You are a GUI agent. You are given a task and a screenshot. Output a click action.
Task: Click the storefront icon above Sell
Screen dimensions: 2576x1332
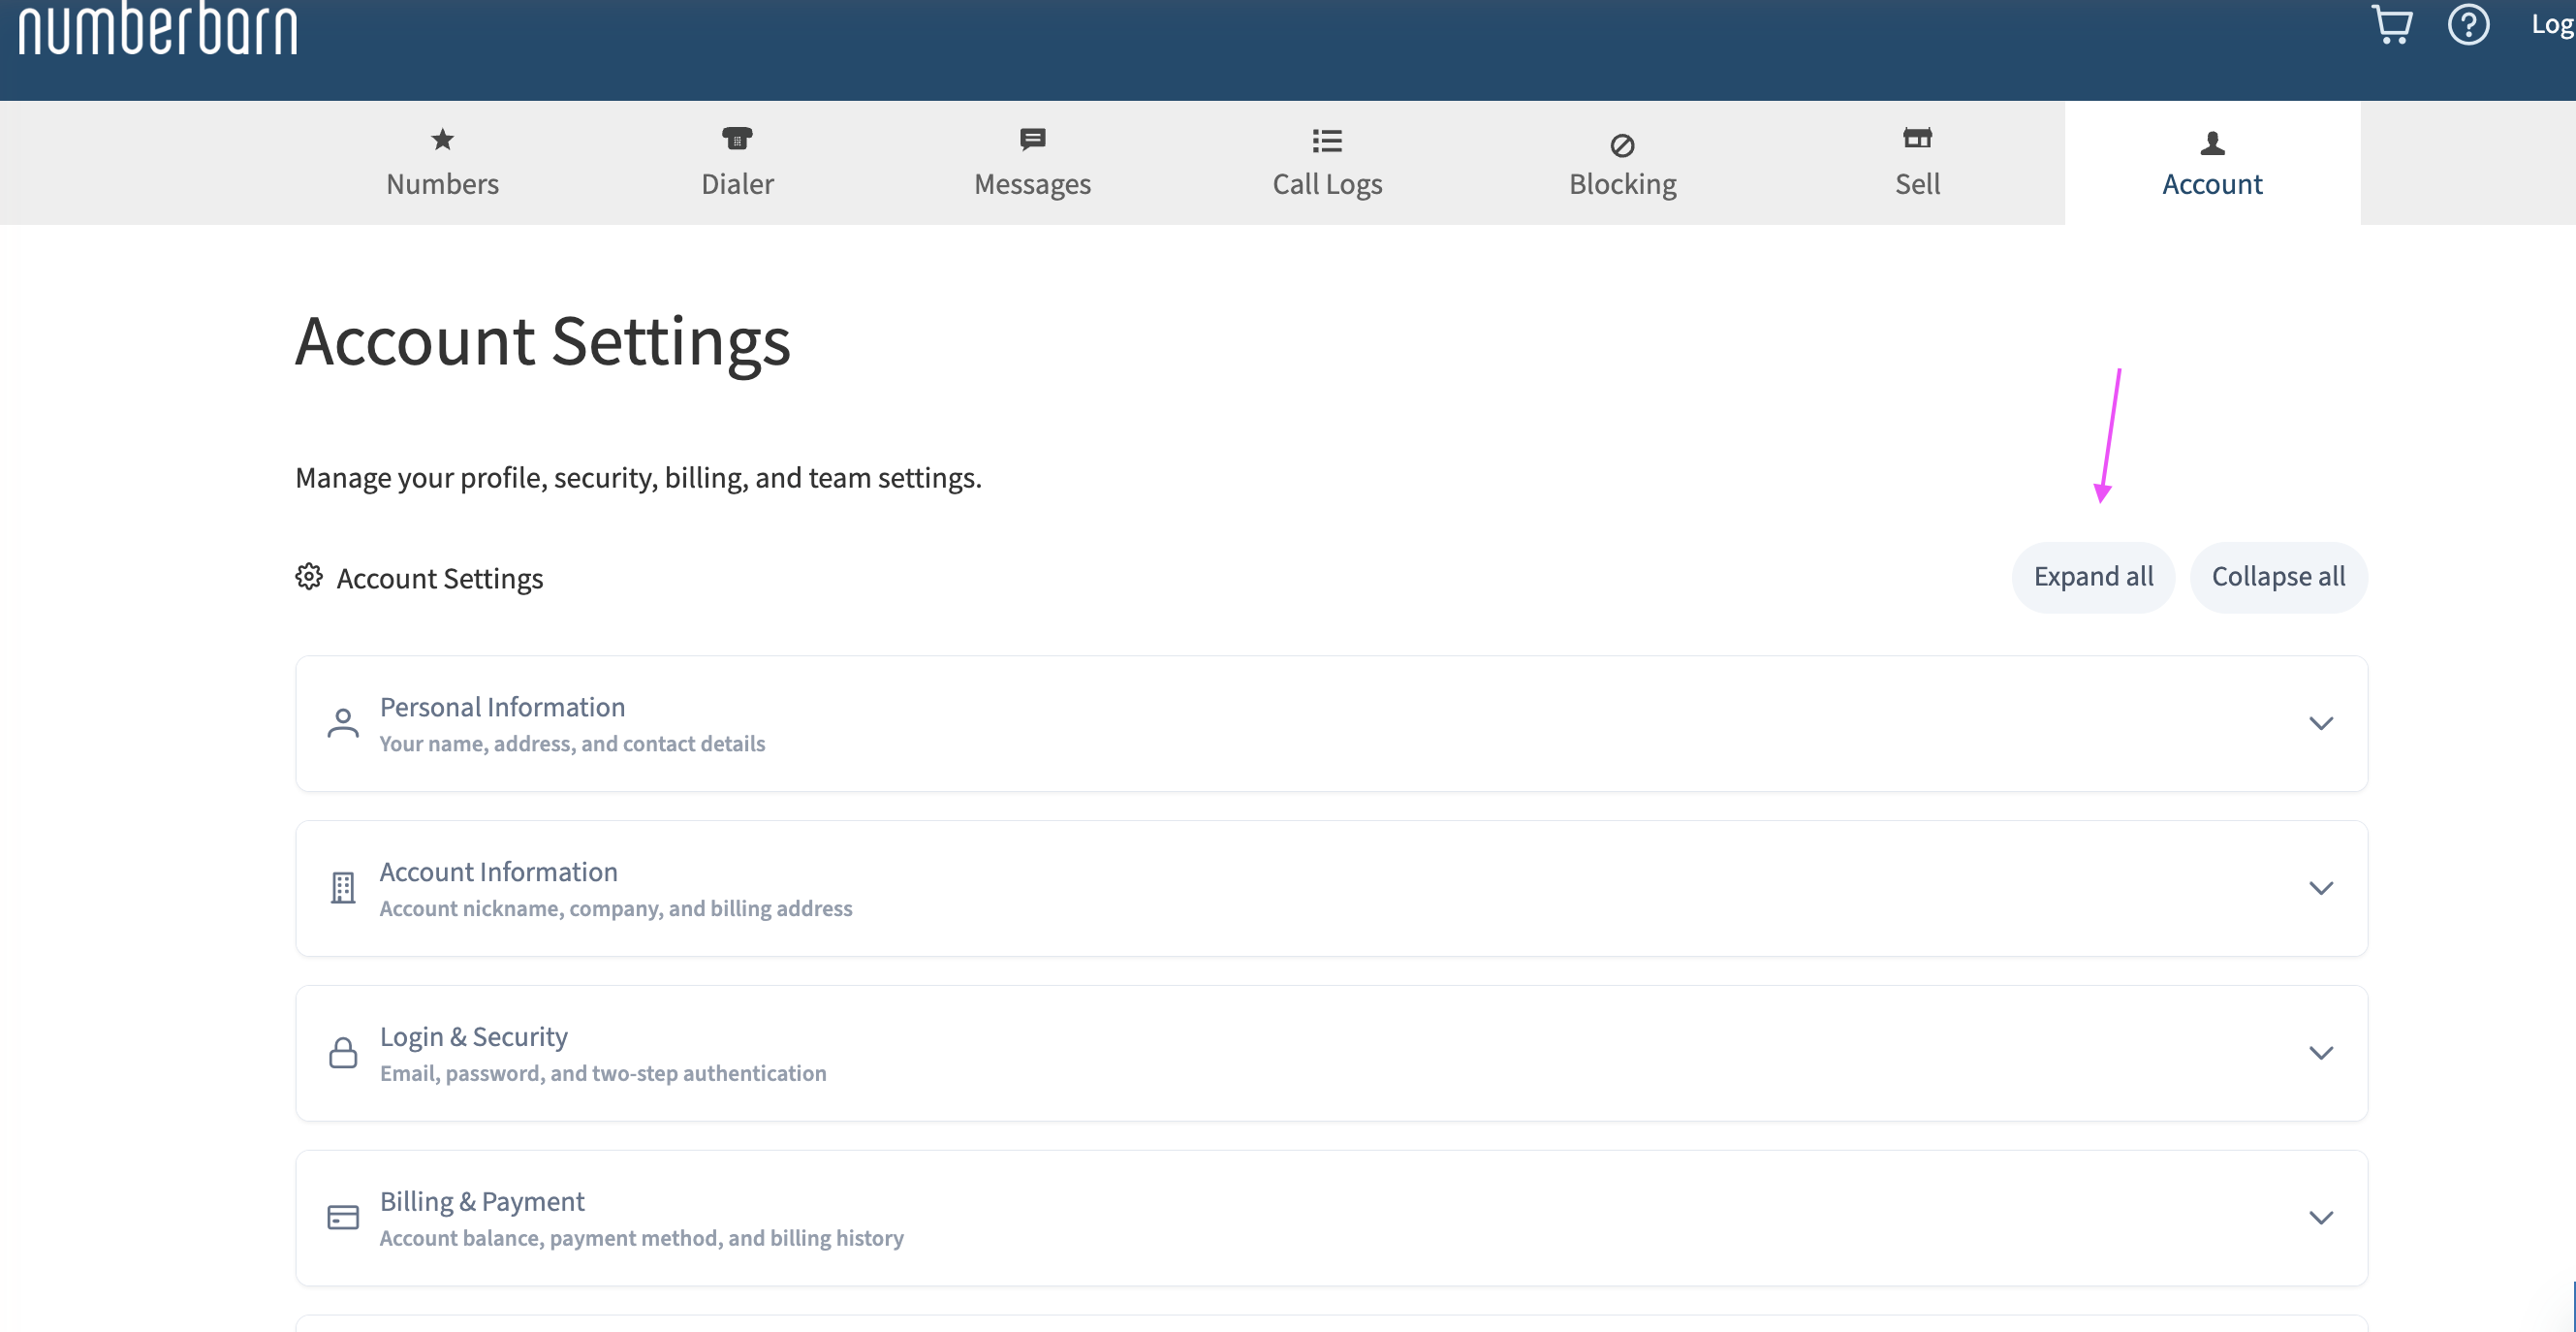(1917, 138)
